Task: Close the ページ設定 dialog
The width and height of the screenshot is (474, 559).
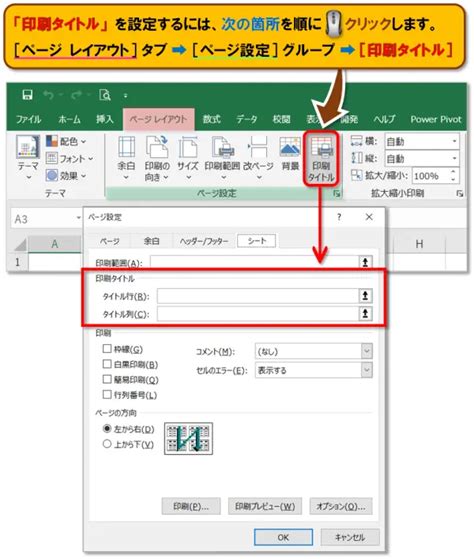Action: click(x=369, y=217)
